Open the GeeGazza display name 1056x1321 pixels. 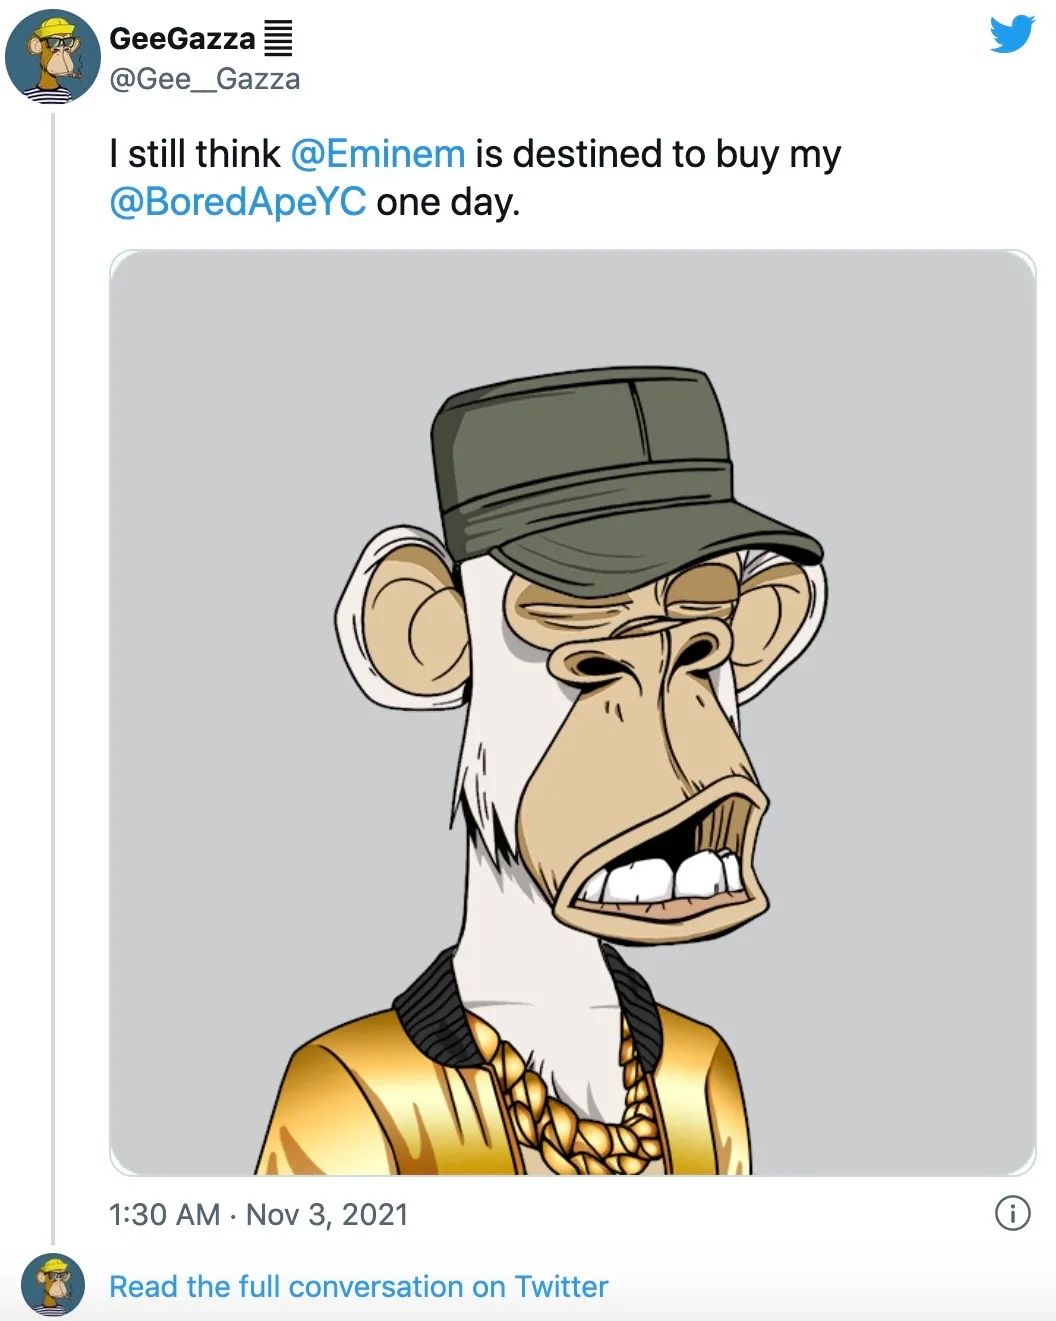click(182, 39)
